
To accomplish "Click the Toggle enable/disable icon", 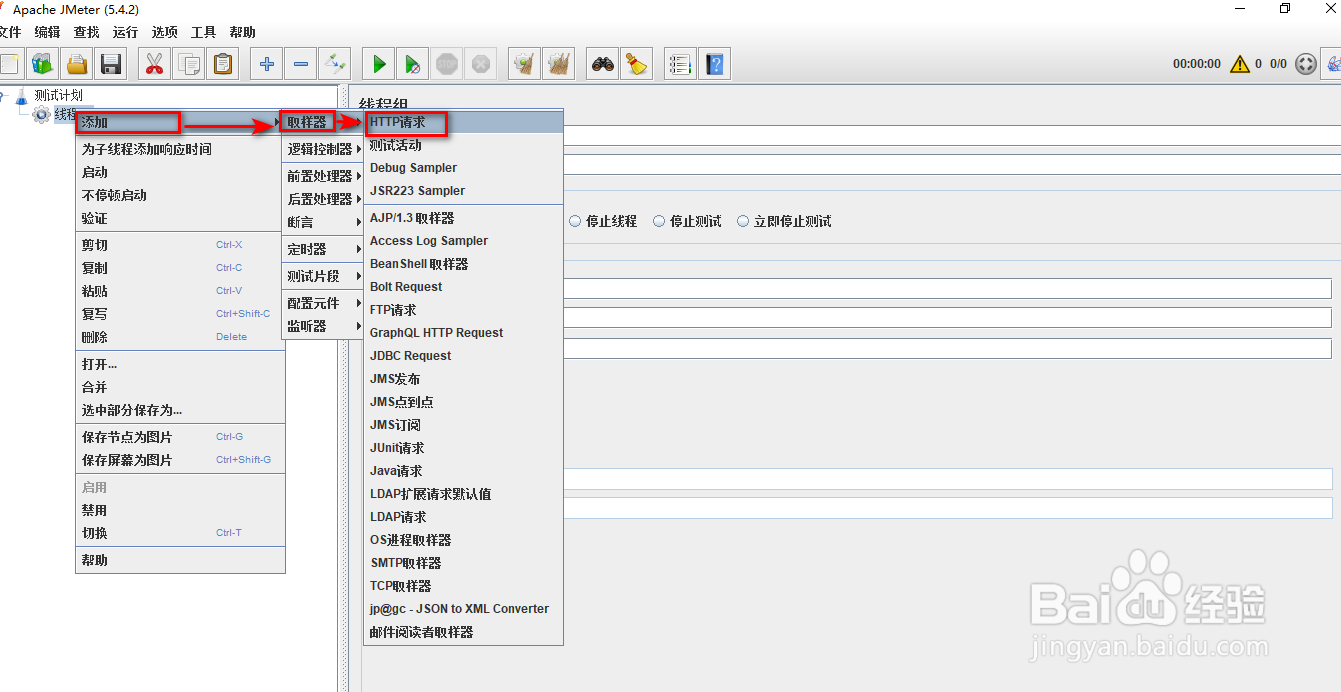I will click(x=334, y=64).
